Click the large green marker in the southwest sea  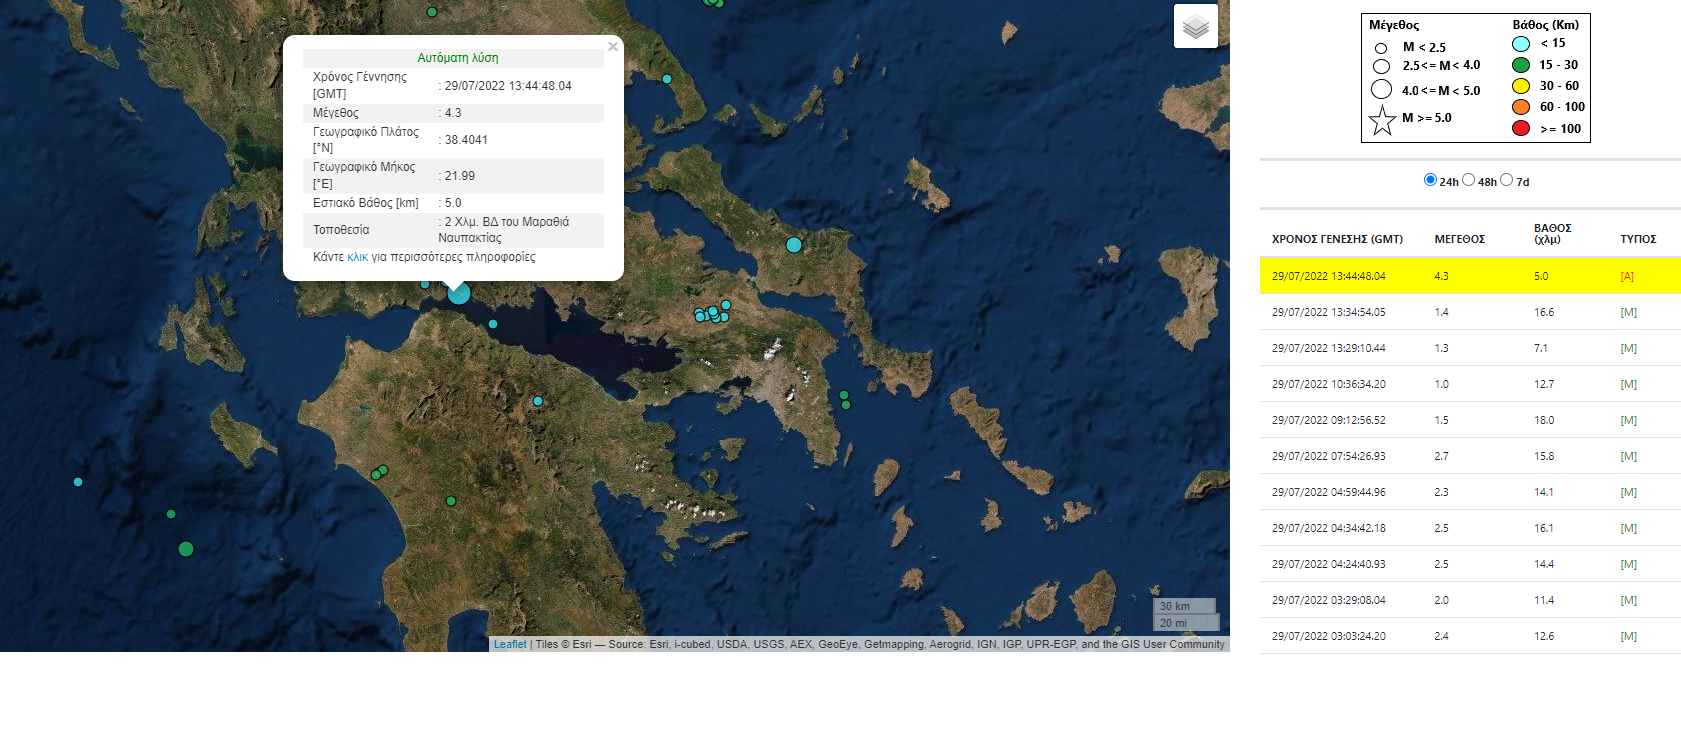point(186,549)
